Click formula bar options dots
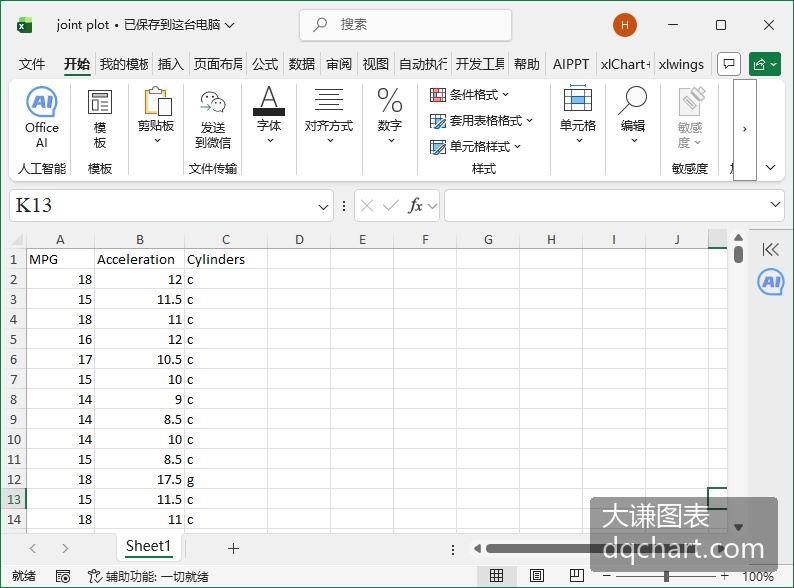Screen dimensions: 794x588 click(344, 206)
